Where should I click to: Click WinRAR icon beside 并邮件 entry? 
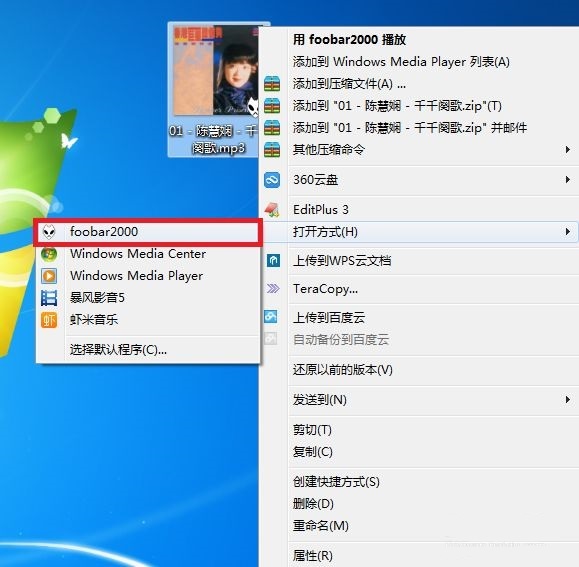point(272,128)
